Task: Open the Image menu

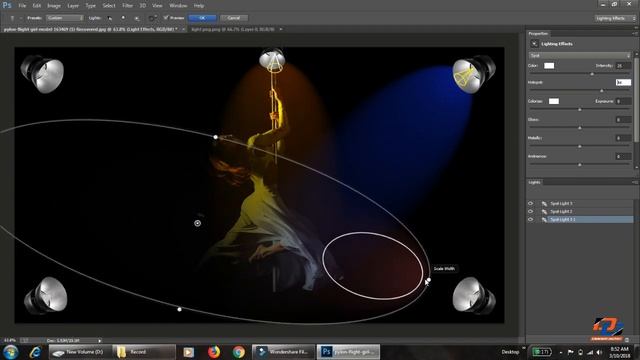Action: 53,6
